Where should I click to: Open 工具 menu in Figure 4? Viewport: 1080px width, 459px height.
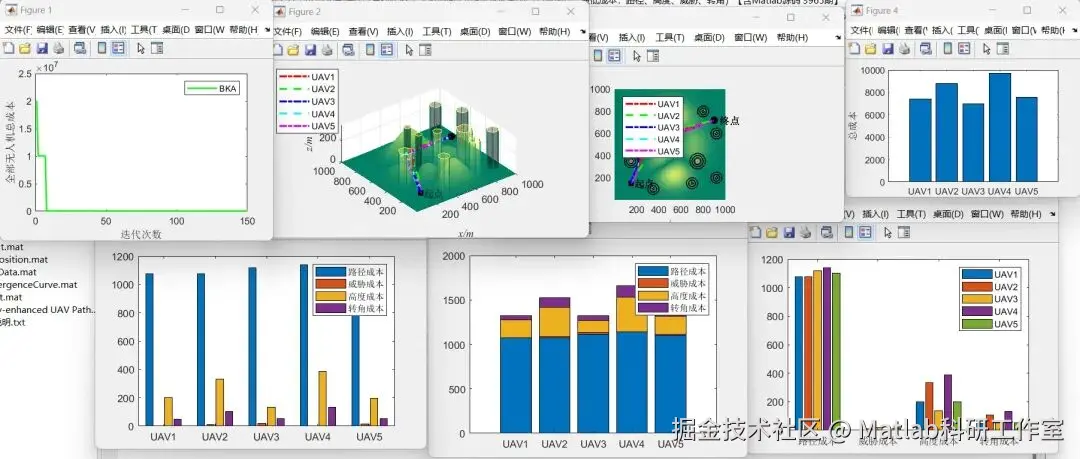click(x=967, y=30)
